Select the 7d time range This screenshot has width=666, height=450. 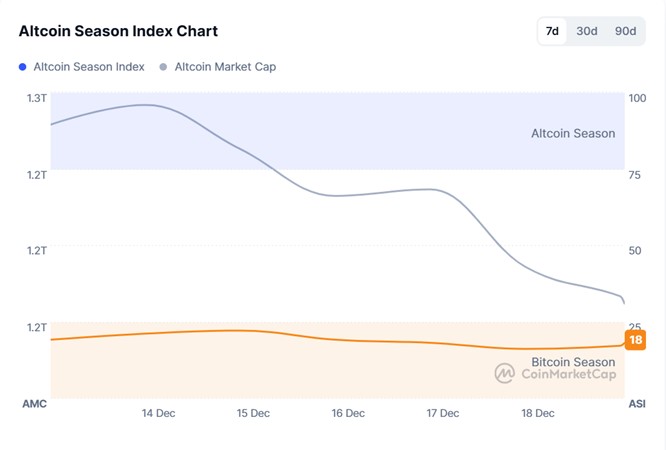(x=552, y=31)
